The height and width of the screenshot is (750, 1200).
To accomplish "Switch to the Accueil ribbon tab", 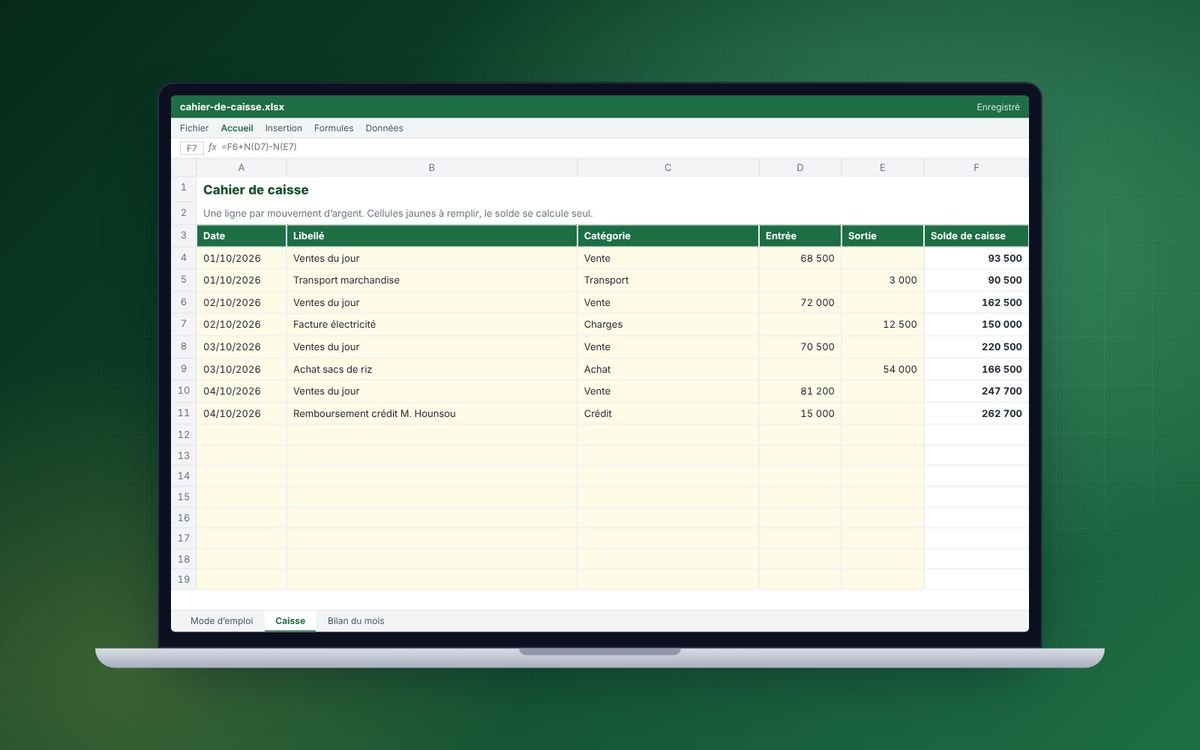I will 237,128.
